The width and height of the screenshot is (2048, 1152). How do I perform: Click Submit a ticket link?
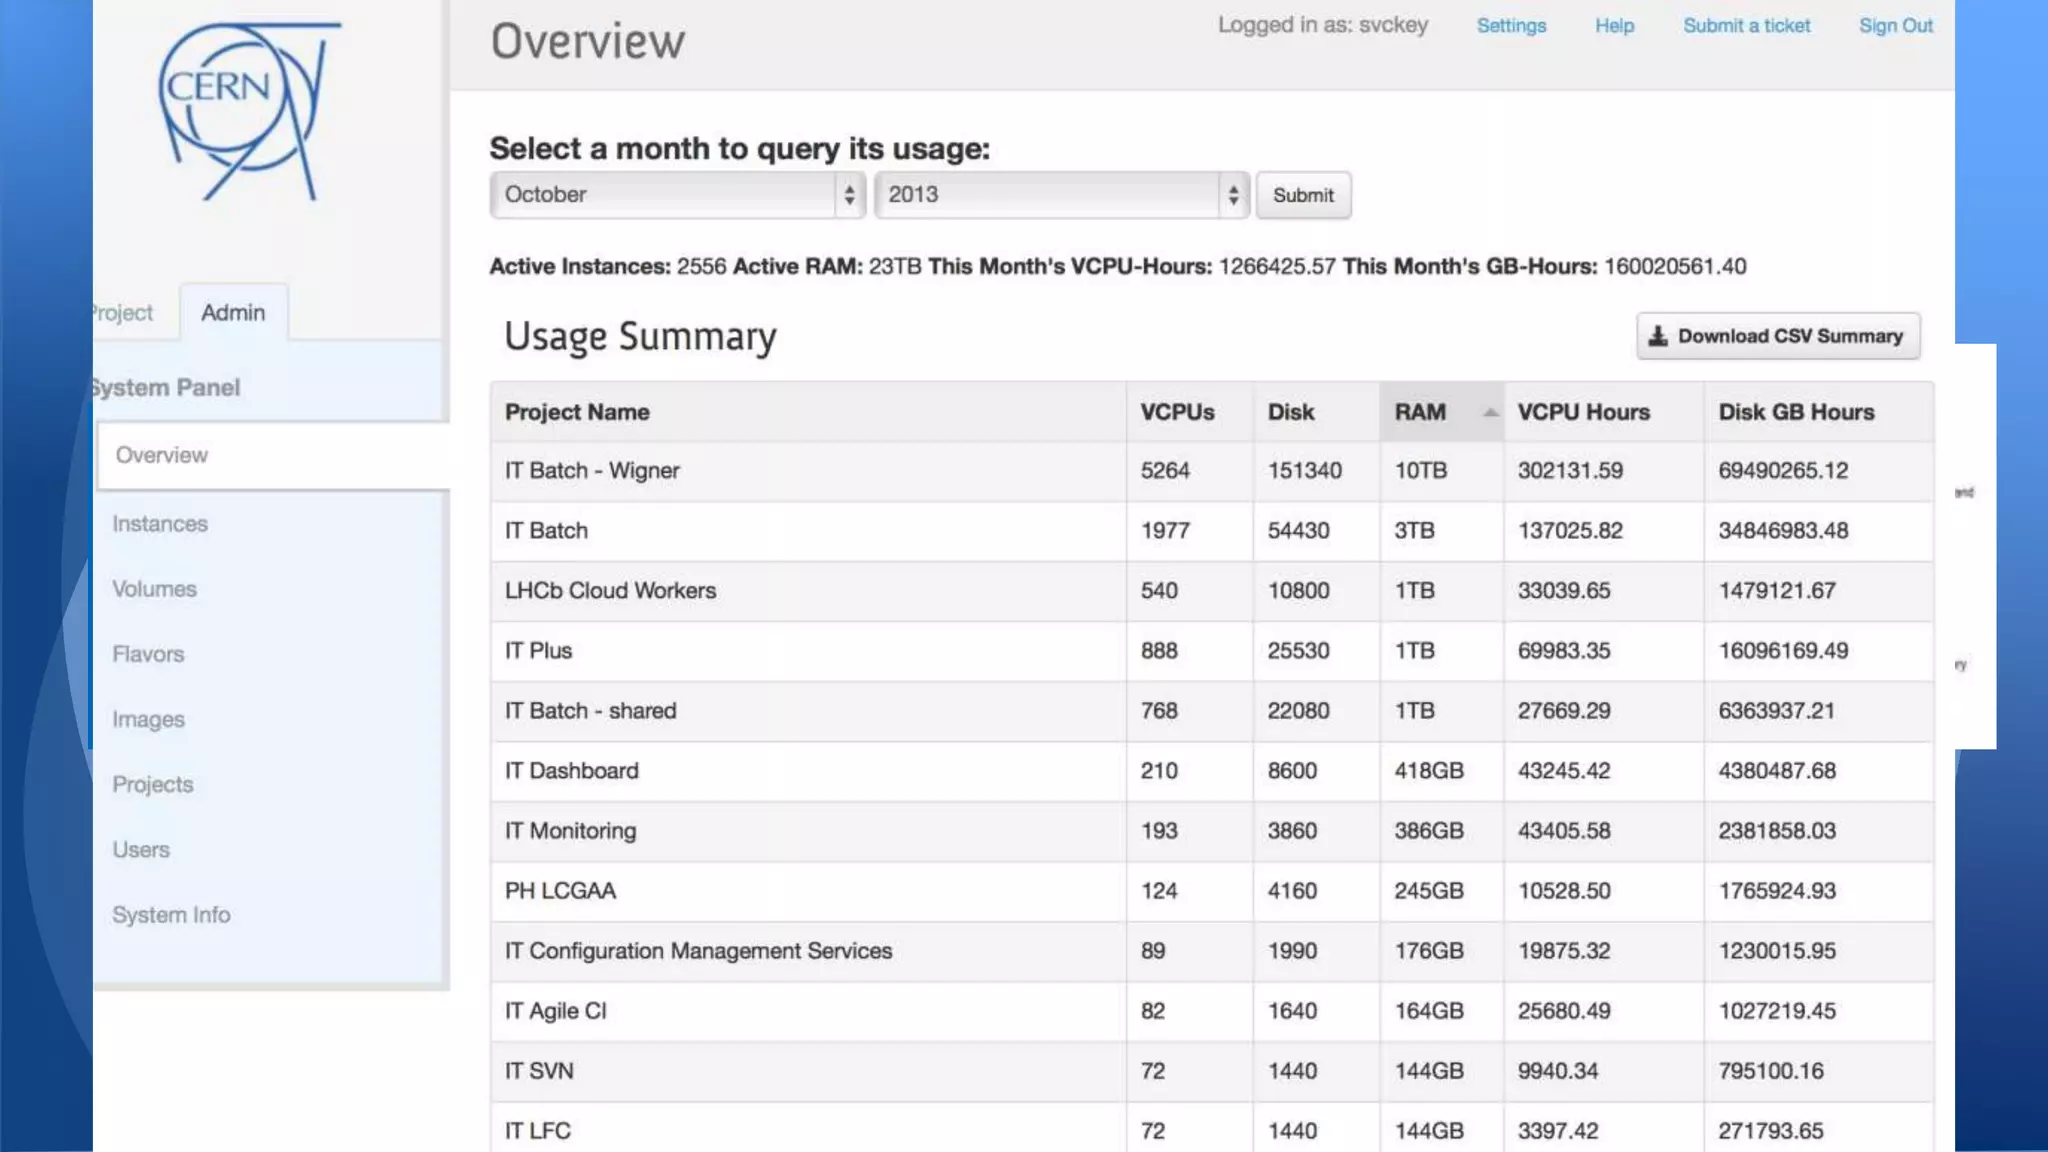(1746, 26)
